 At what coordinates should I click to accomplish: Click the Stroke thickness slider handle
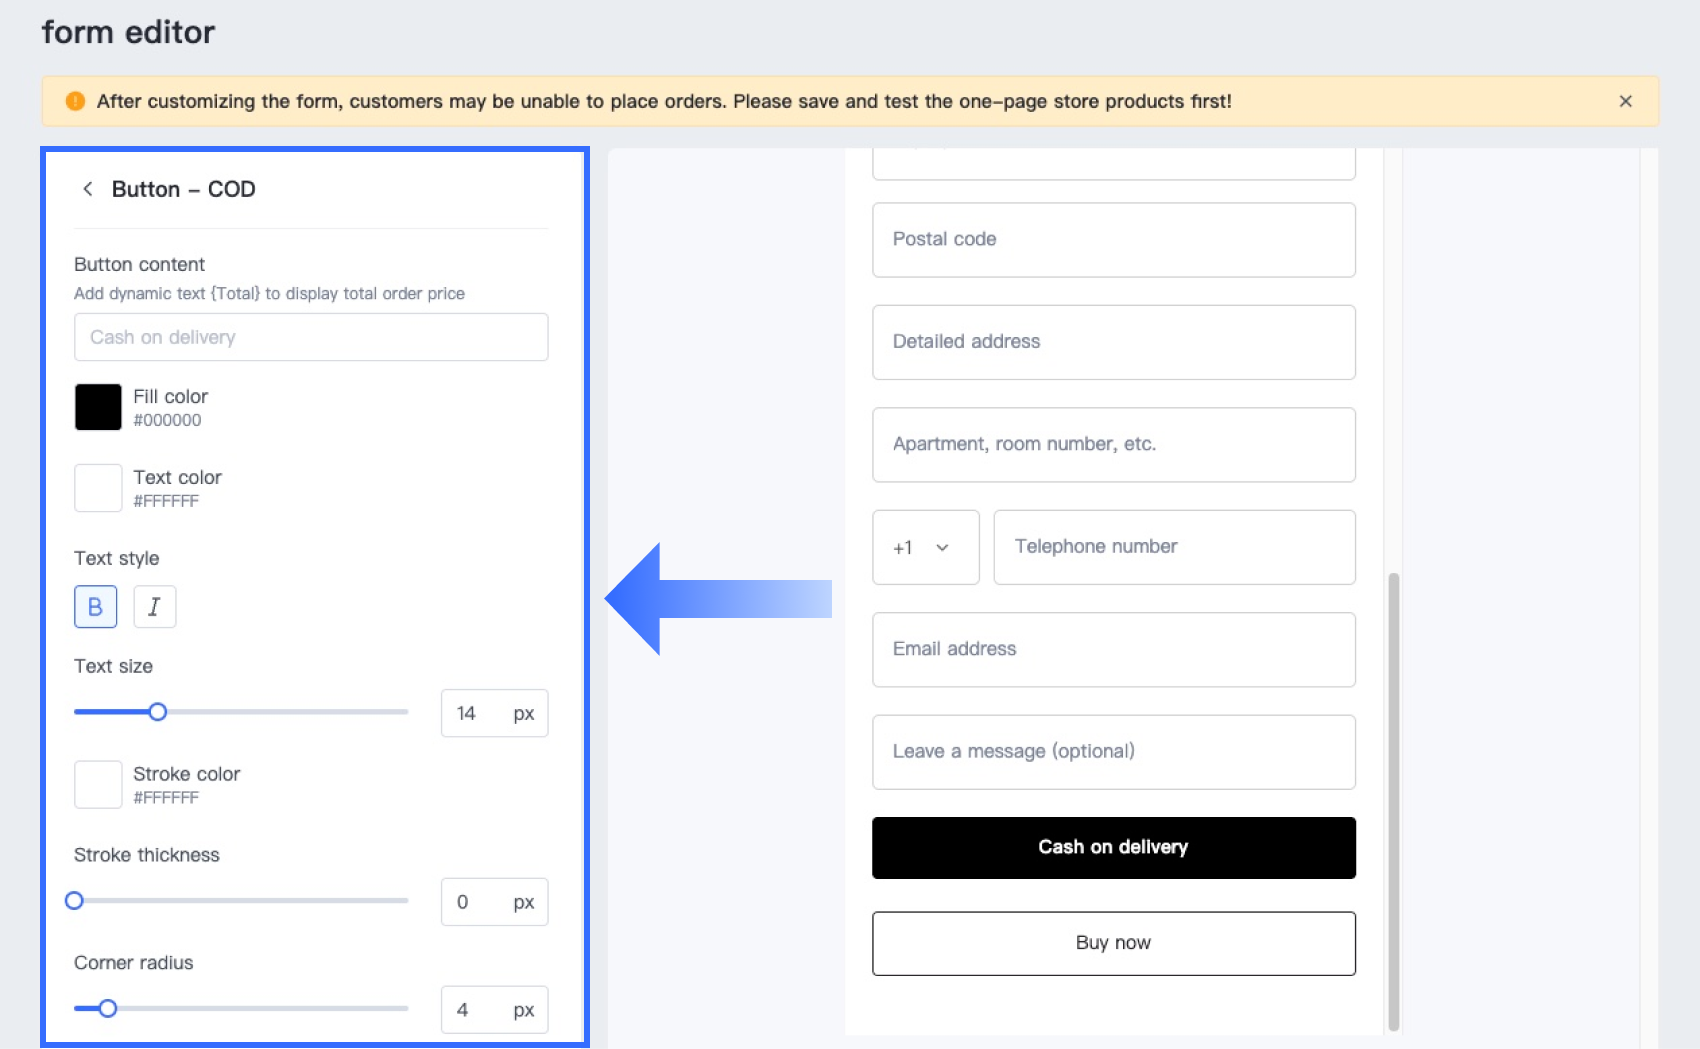(x=74, y=901)
